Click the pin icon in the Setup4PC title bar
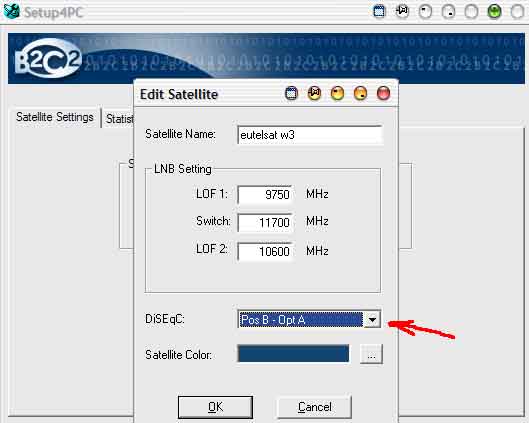Screen dimensions: 529x423 [x=402, y=11]
